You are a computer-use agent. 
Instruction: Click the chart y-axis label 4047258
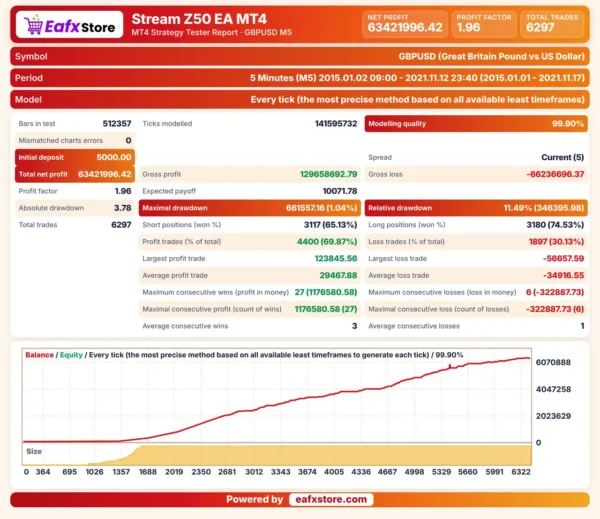point(553,389)
